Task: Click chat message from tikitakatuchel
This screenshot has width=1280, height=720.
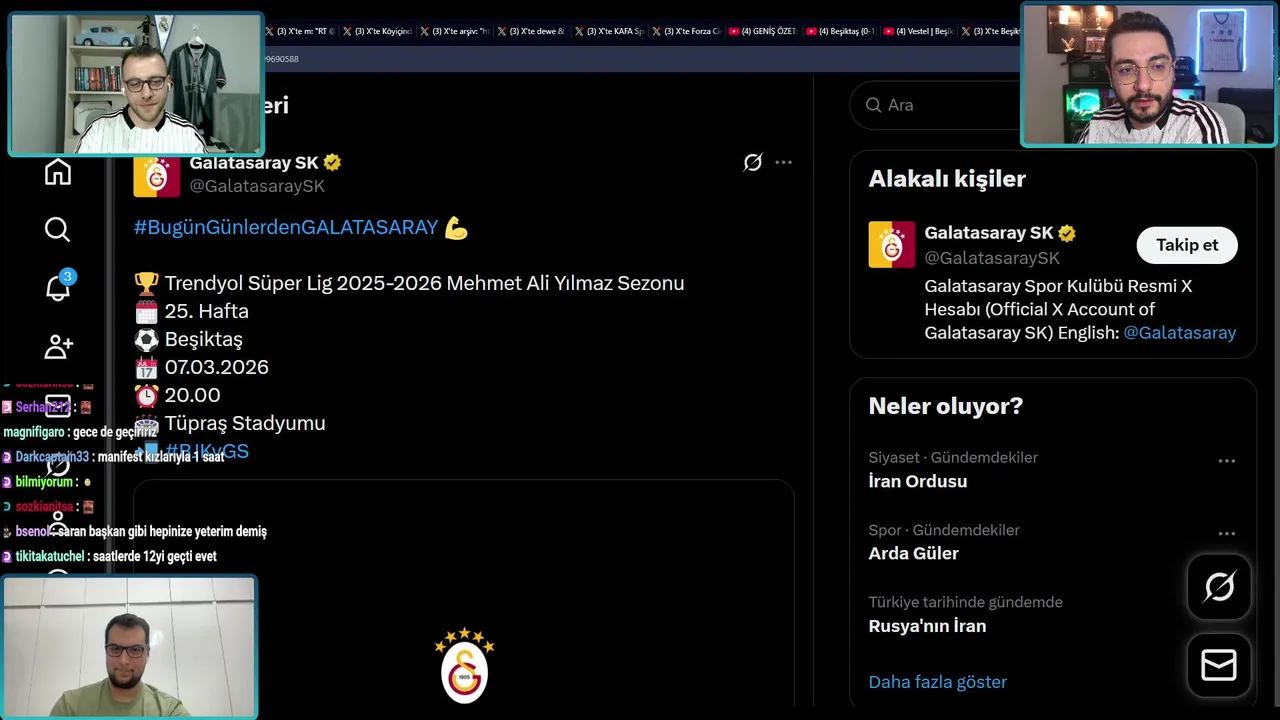Action: (110, 556)
